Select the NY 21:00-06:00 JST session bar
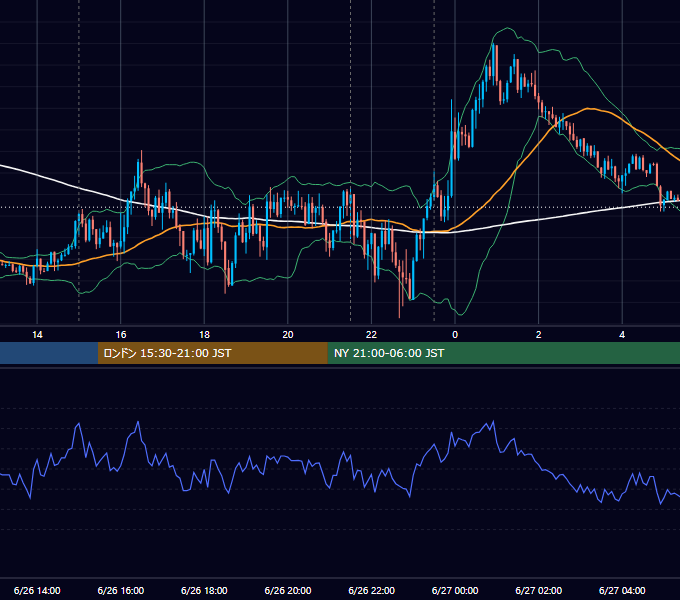The width and height of the screenshot is (680, 600). [x=503, y=353]
